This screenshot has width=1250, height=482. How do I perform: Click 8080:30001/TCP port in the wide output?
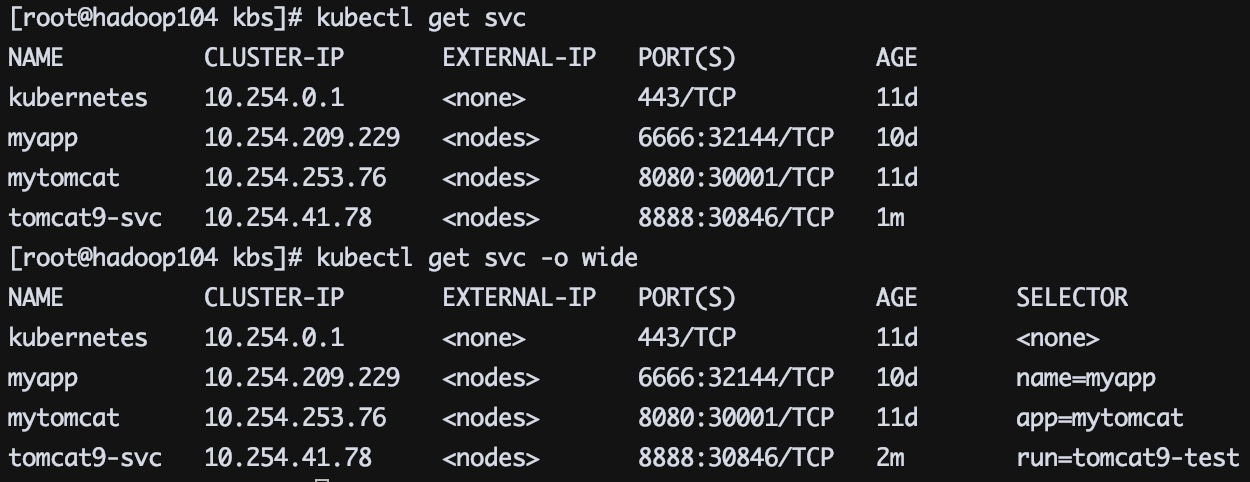[736, 418]
